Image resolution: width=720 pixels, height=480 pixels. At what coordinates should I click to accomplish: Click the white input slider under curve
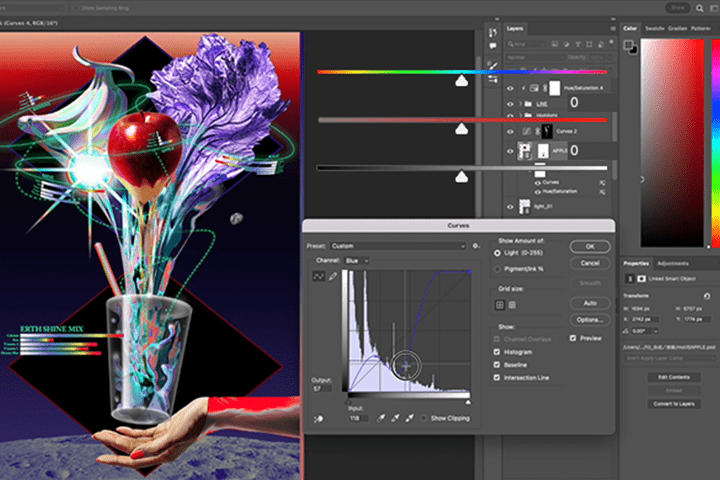click(468, 402)
